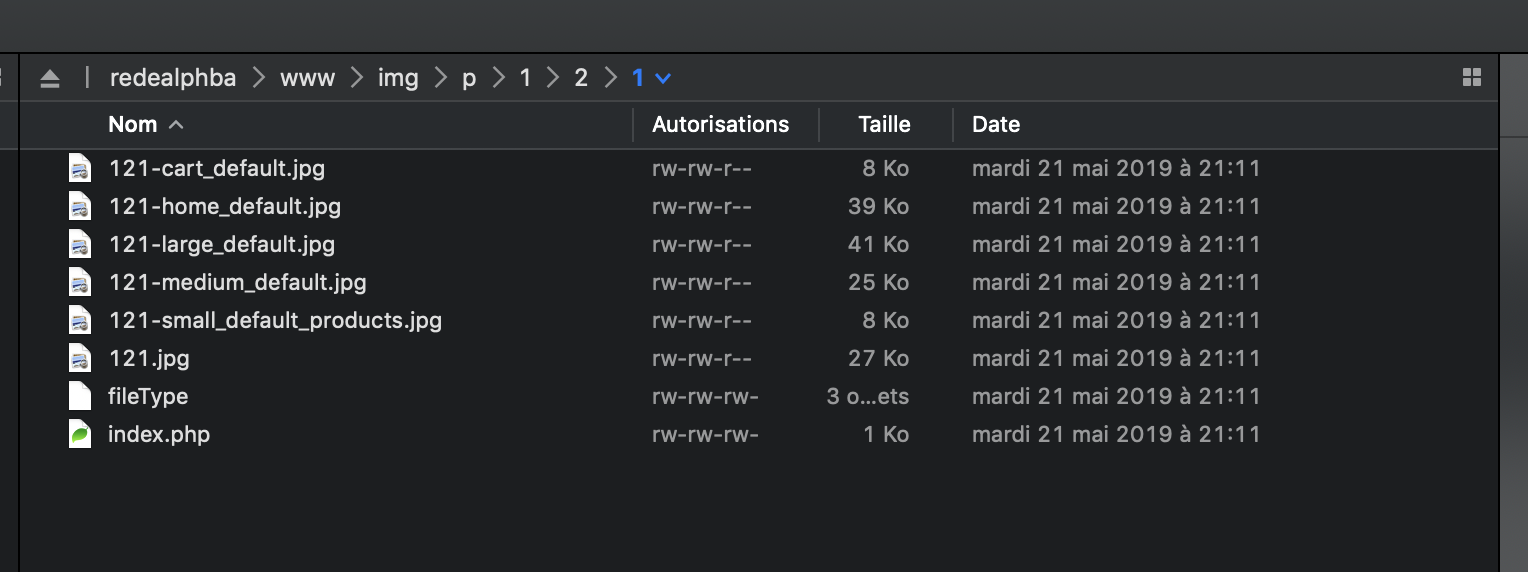
Task: Click the green leaf index.php icon
Action: tap(80, 434)
